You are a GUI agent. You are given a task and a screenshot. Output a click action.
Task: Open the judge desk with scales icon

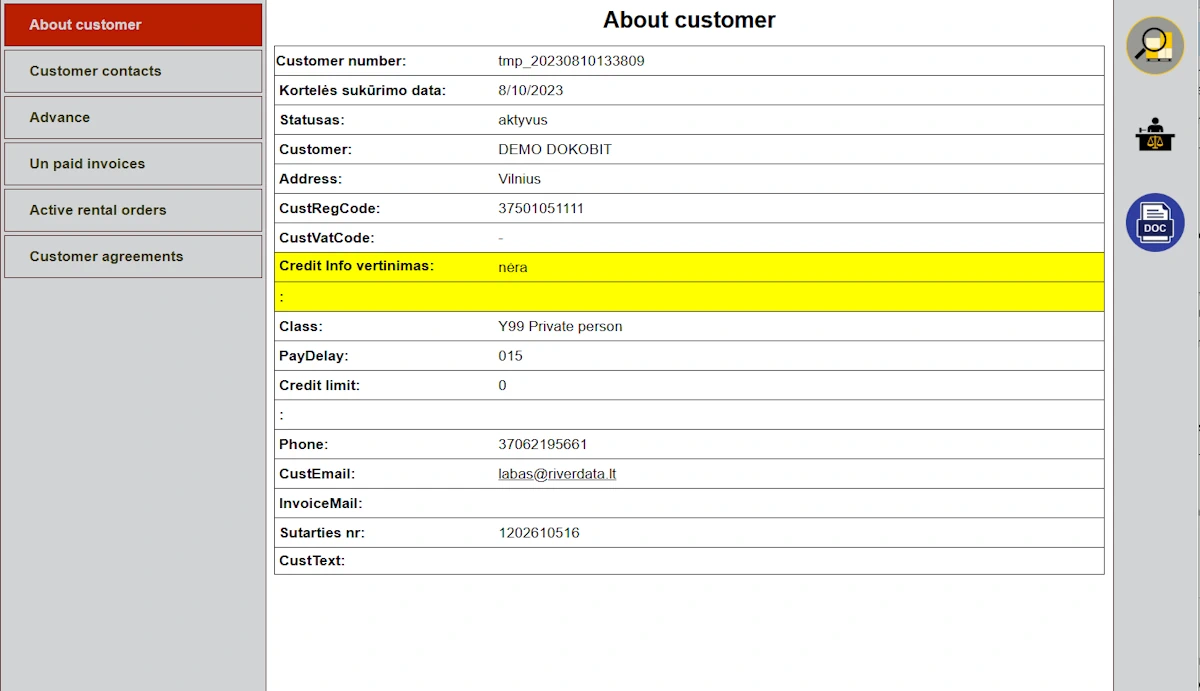tap(1155, 134)
